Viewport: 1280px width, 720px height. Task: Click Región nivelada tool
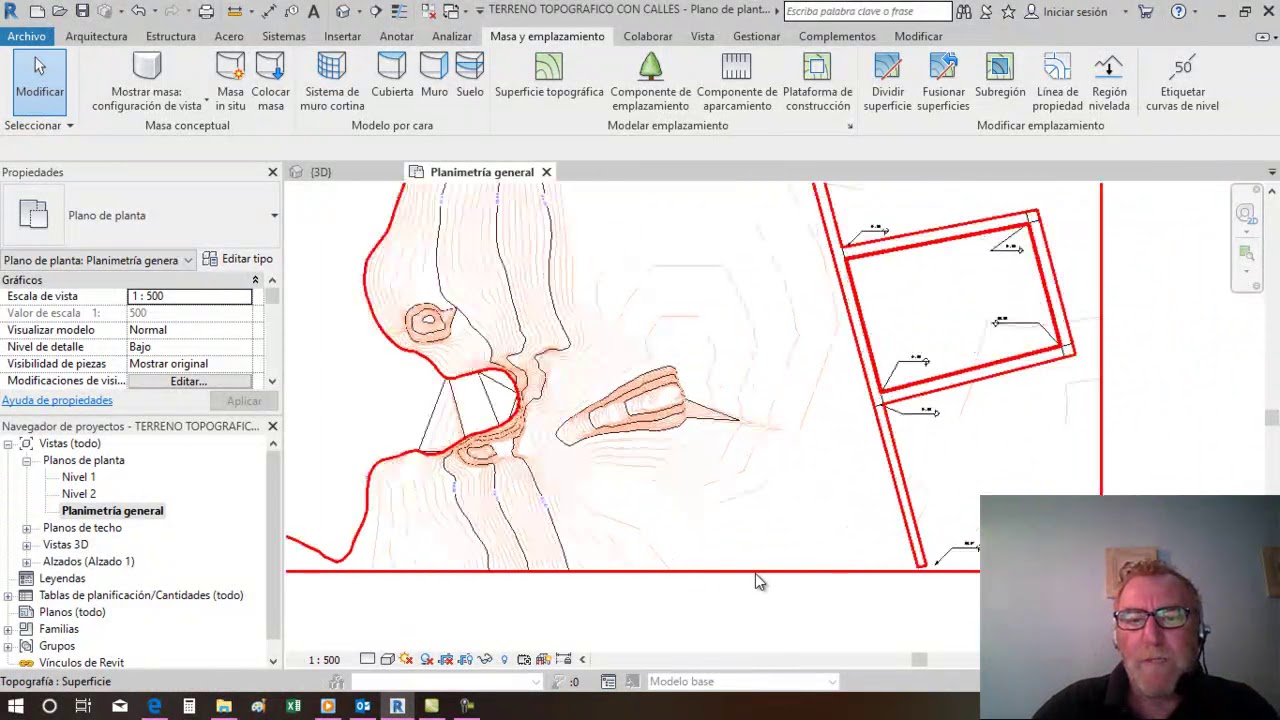(x=1109, y=80)
